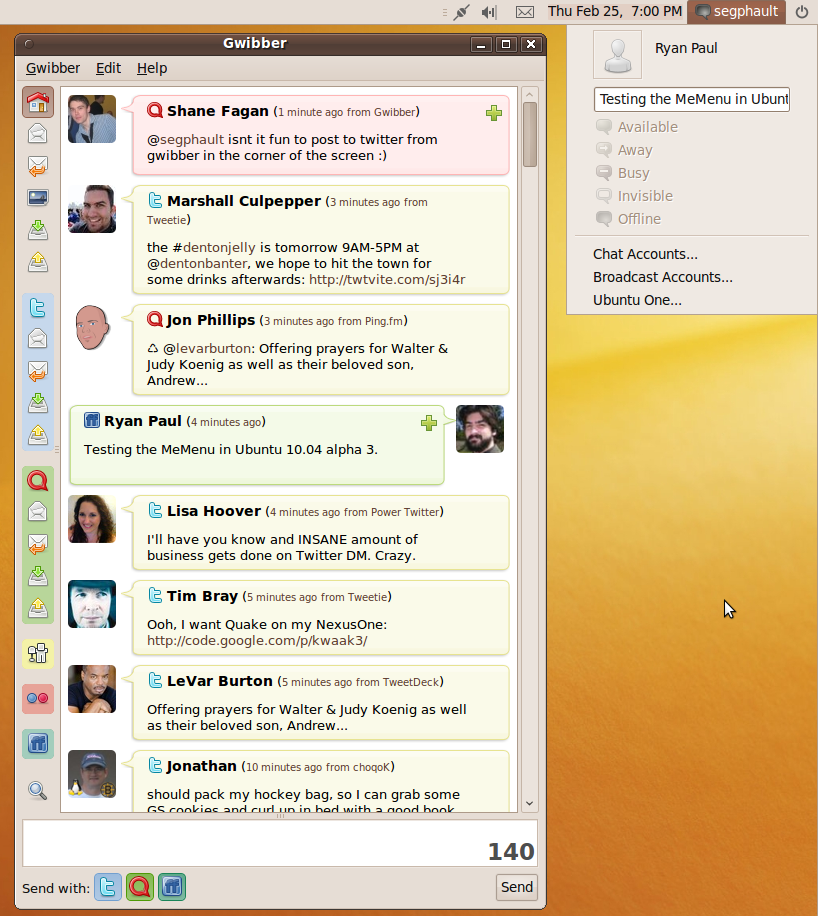
Task: Open Messages envelope icon under Identi.ca account
Action: click(x=38, y=511)
